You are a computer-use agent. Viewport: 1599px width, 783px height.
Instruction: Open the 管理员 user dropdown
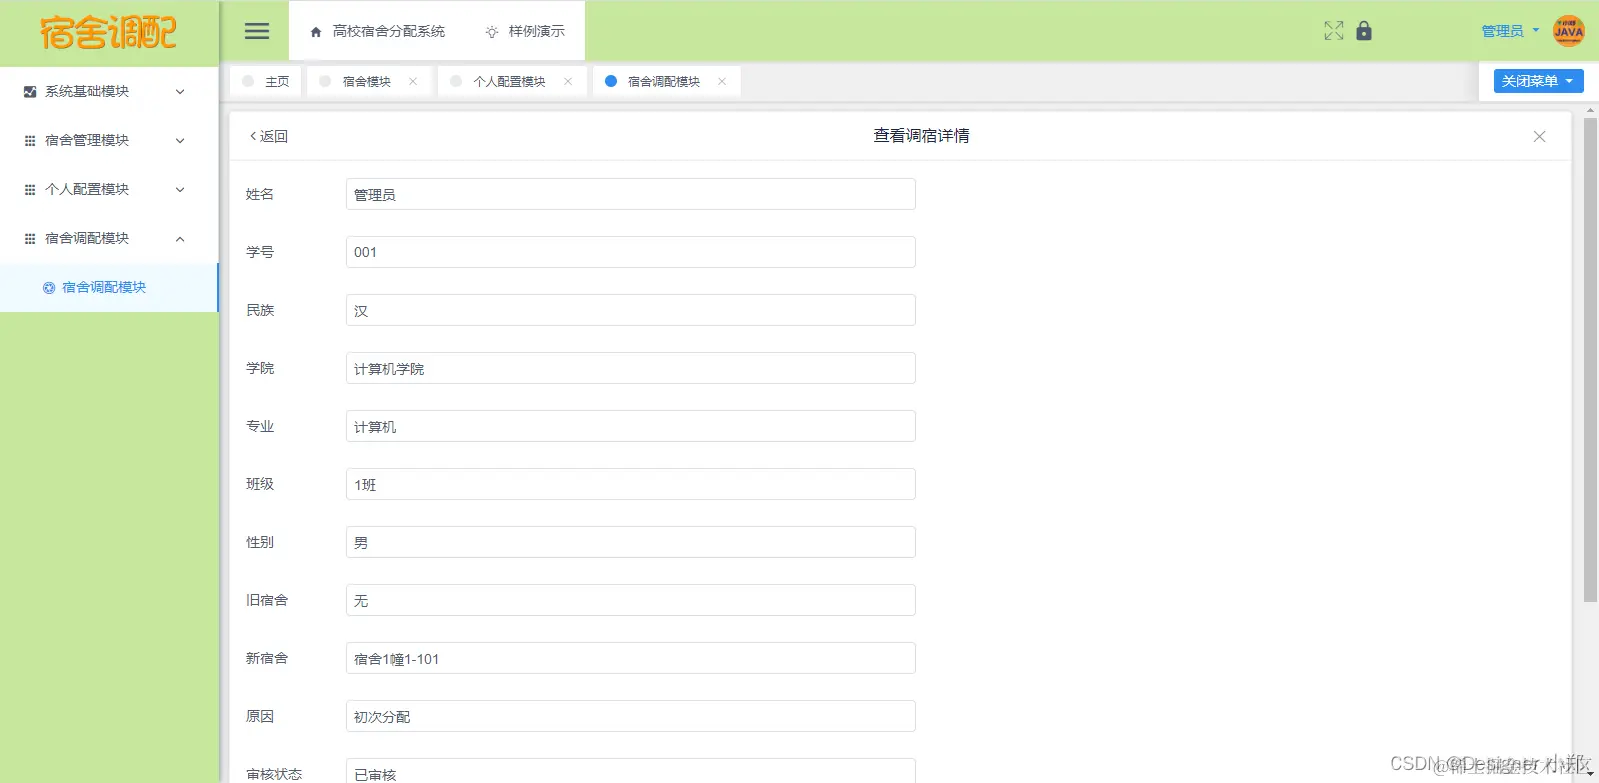(x=1510, y=31)
